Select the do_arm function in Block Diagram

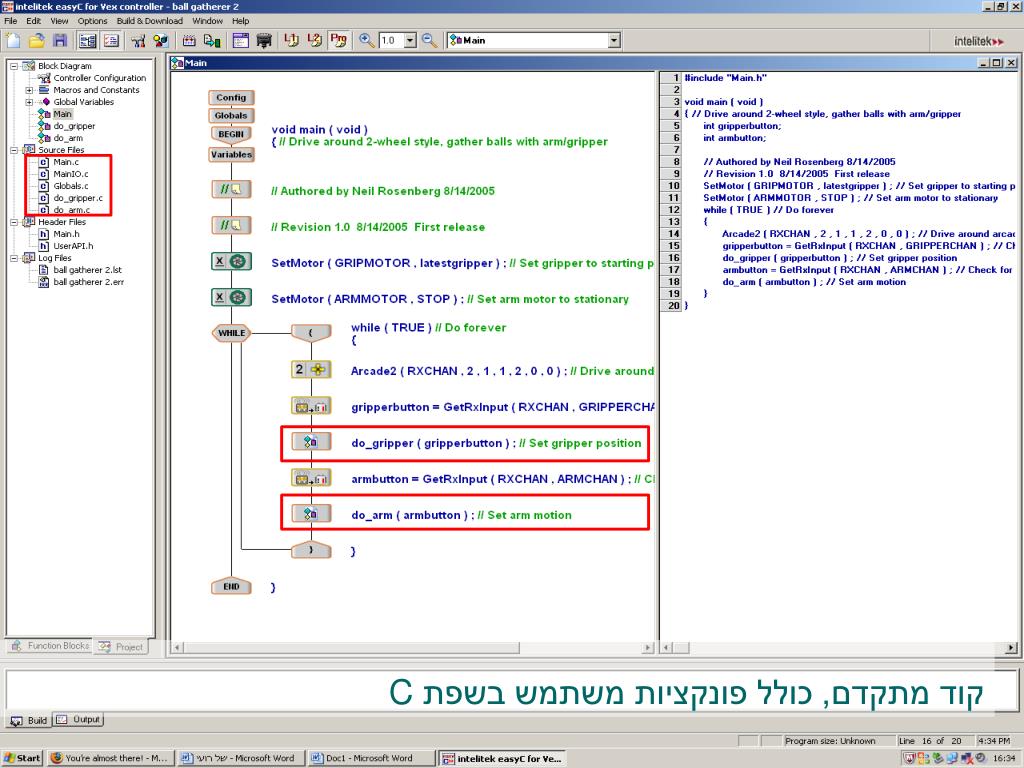coord(68,138)
